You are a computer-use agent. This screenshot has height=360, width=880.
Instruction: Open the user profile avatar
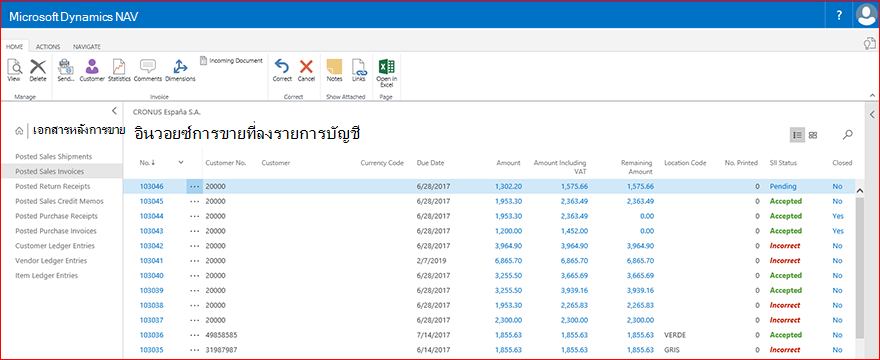(x=866, y=15)
